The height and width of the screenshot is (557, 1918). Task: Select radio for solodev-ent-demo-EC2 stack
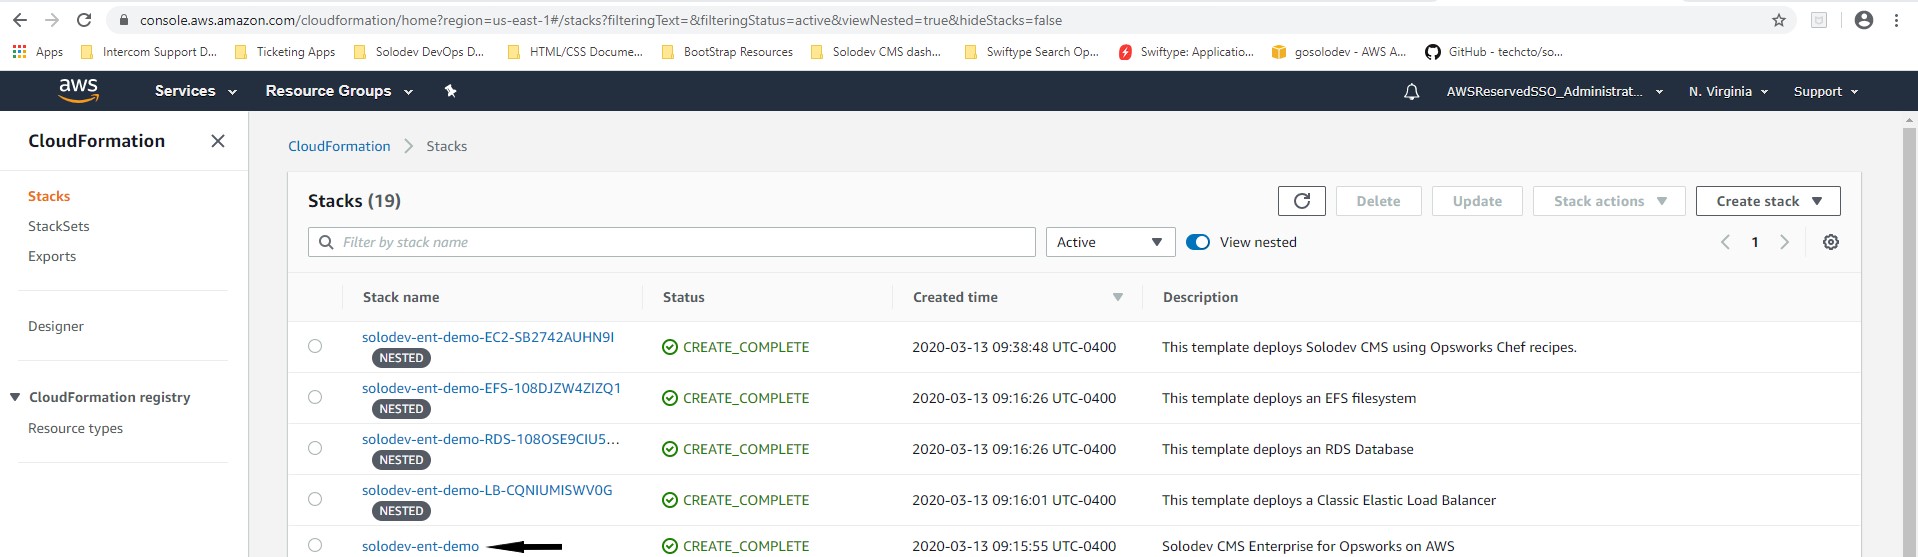[315, 346]
